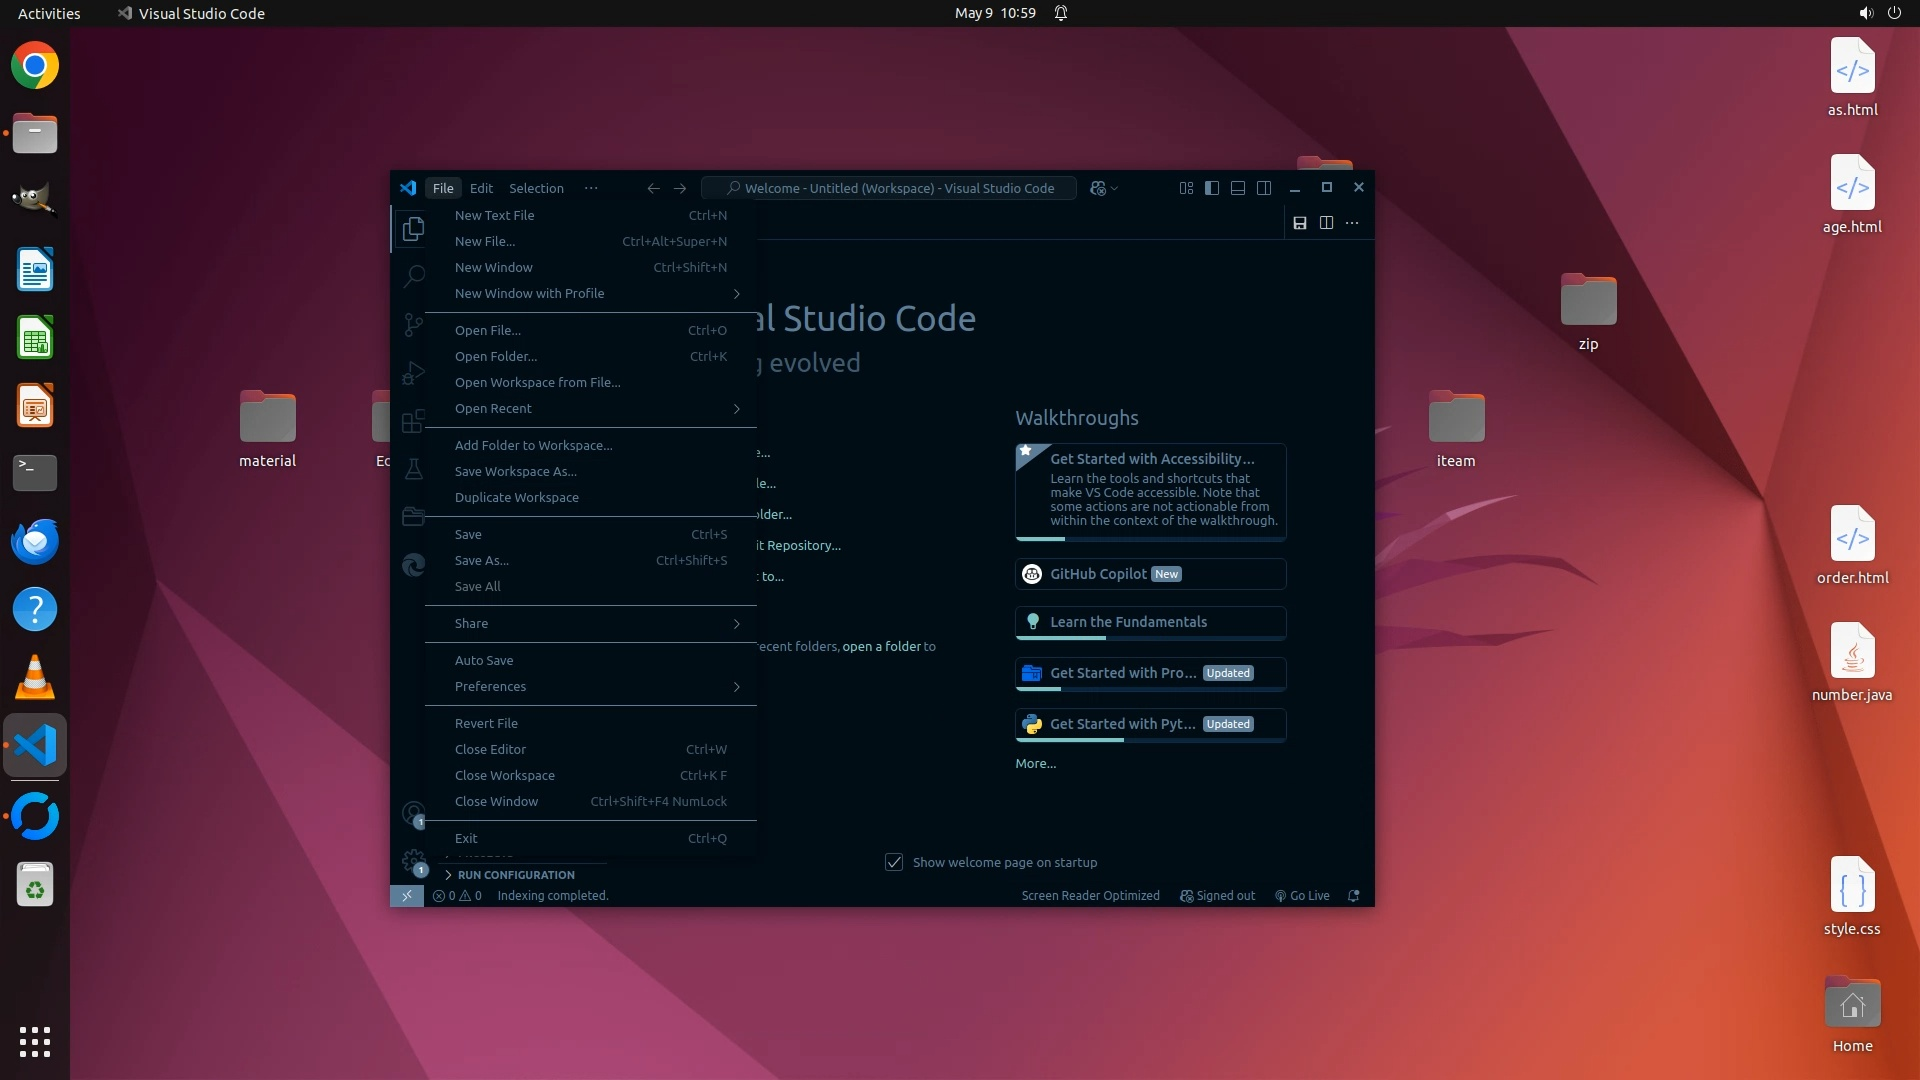1920x1080 pixels.
Task: Toggle primary sidebar layout icon
Action: coord(1212,188)
